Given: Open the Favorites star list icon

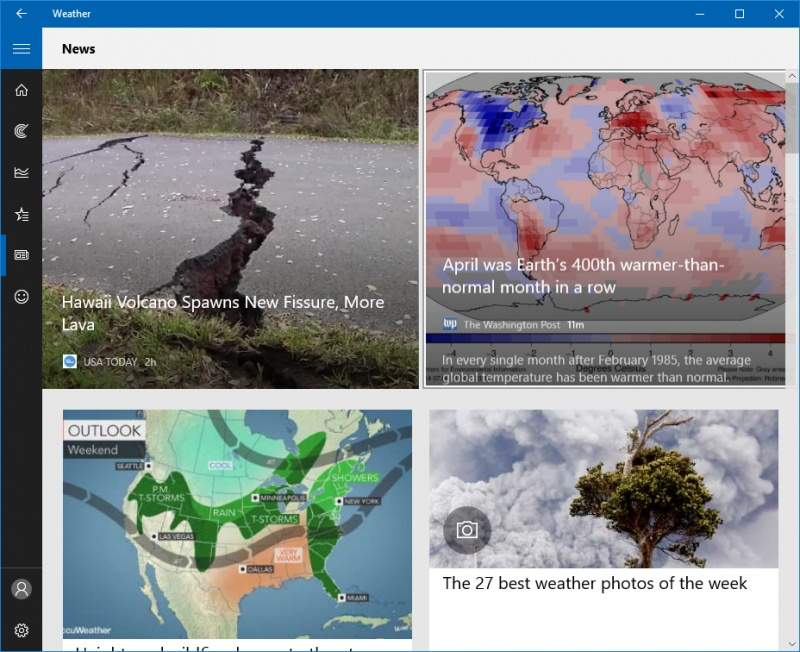Looking at the screenshot, I should (21, 214).
